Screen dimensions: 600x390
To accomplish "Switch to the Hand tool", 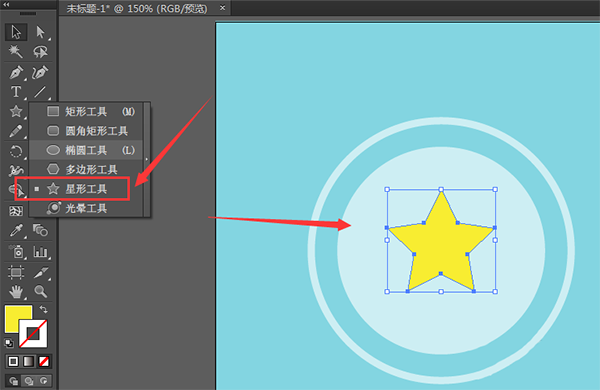I will 16,292.
